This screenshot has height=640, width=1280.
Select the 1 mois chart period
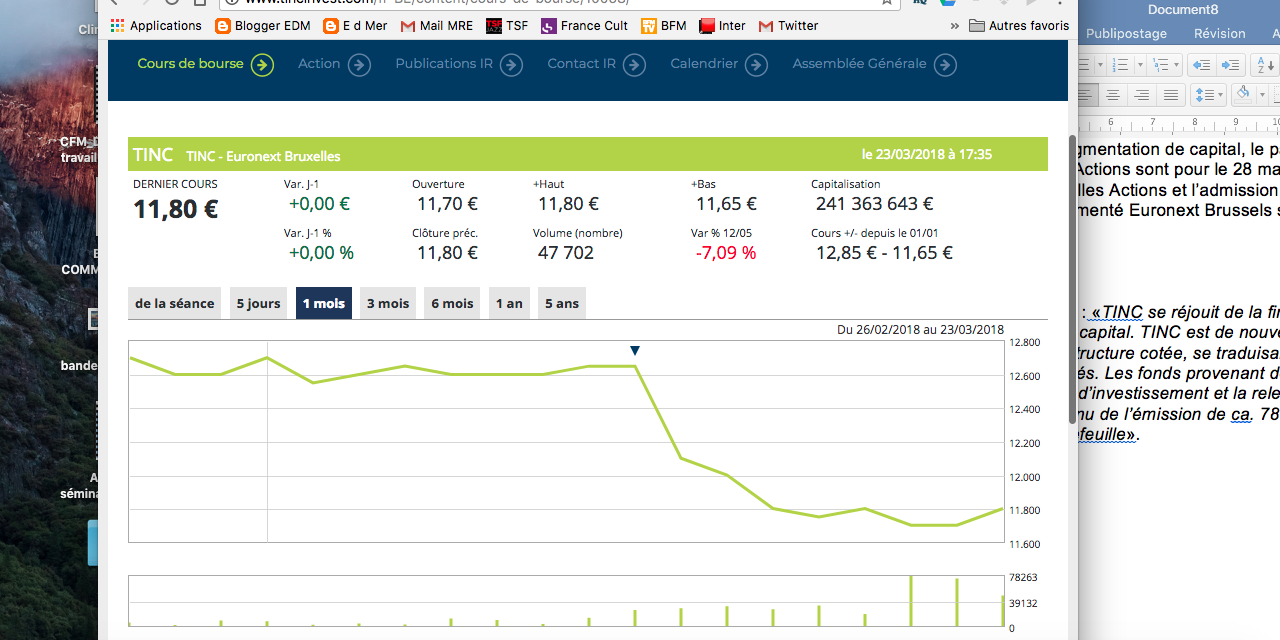coord(324,303)
